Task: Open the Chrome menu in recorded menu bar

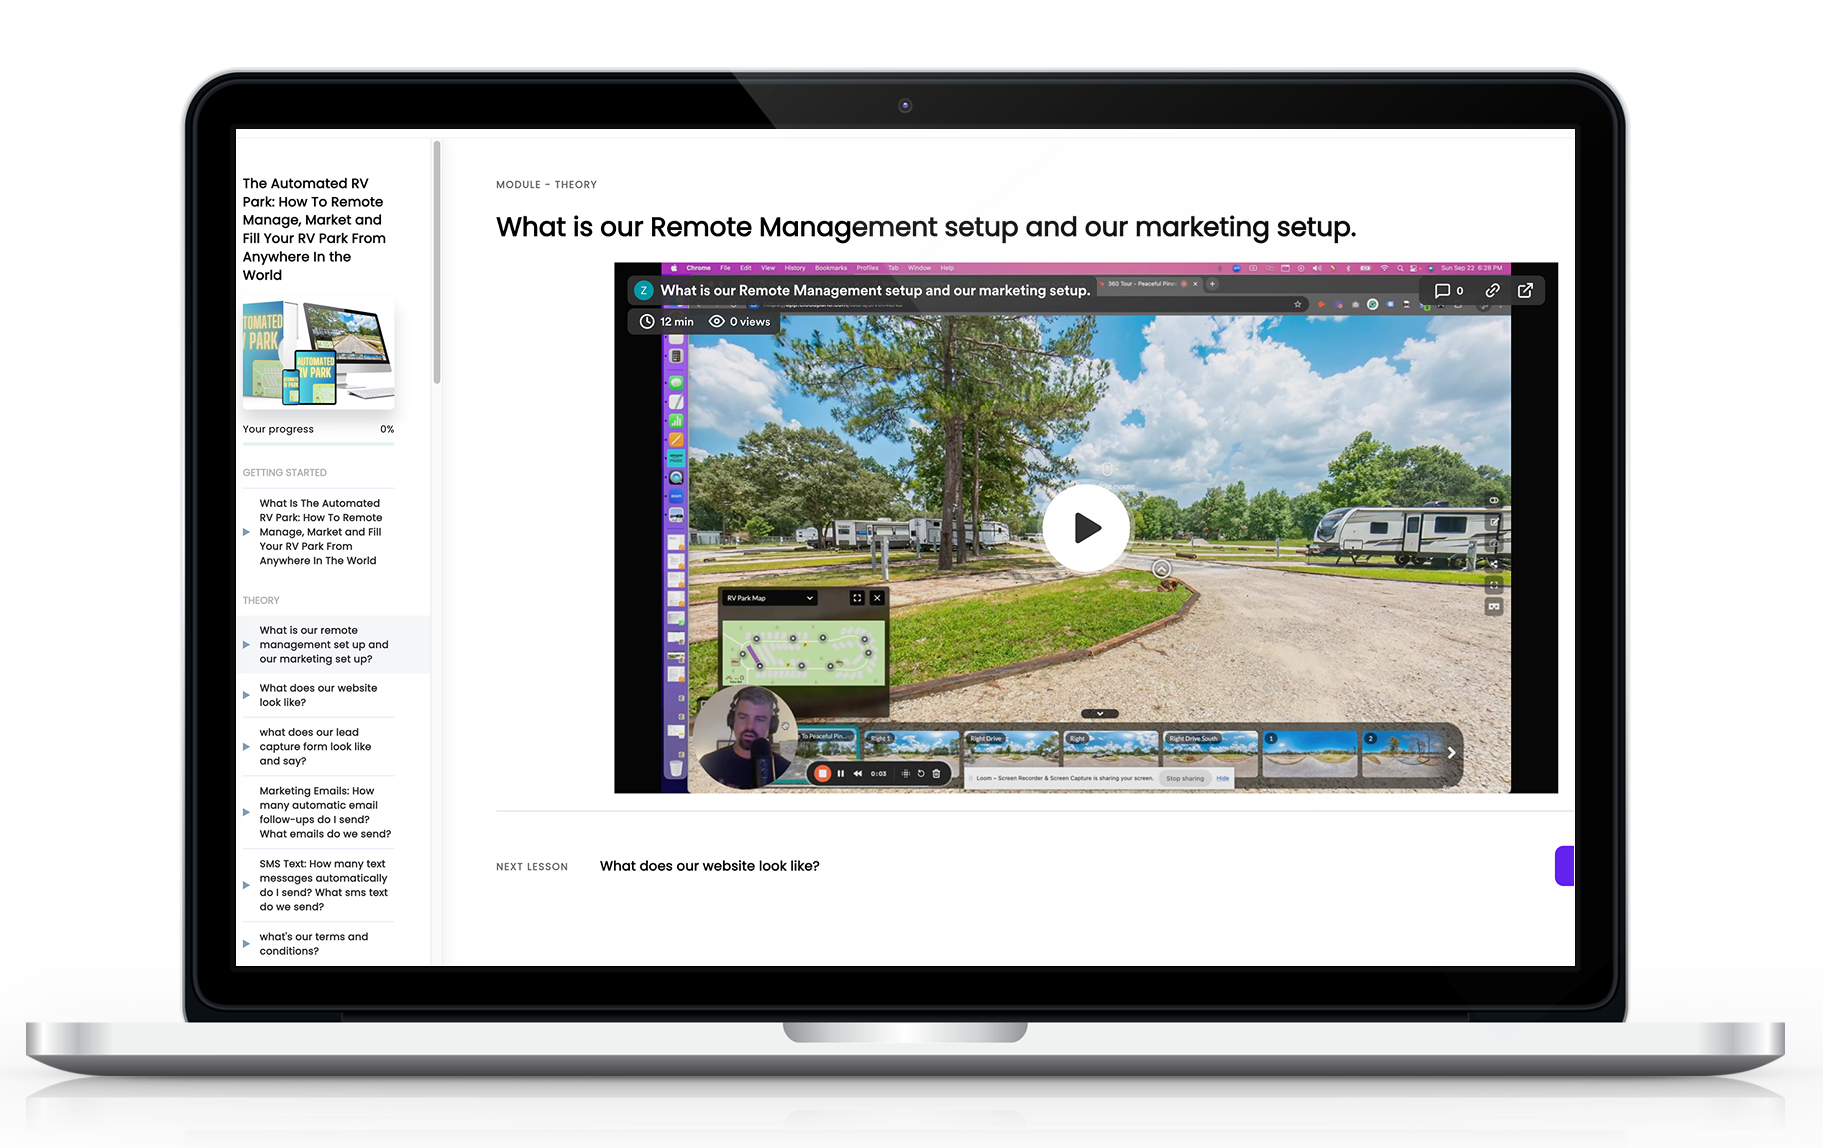Action: click(698, 268)
